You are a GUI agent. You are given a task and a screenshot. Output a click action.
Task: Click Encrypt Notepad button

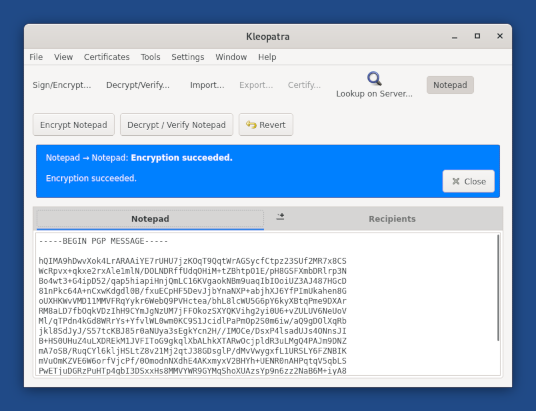point(73,125)
